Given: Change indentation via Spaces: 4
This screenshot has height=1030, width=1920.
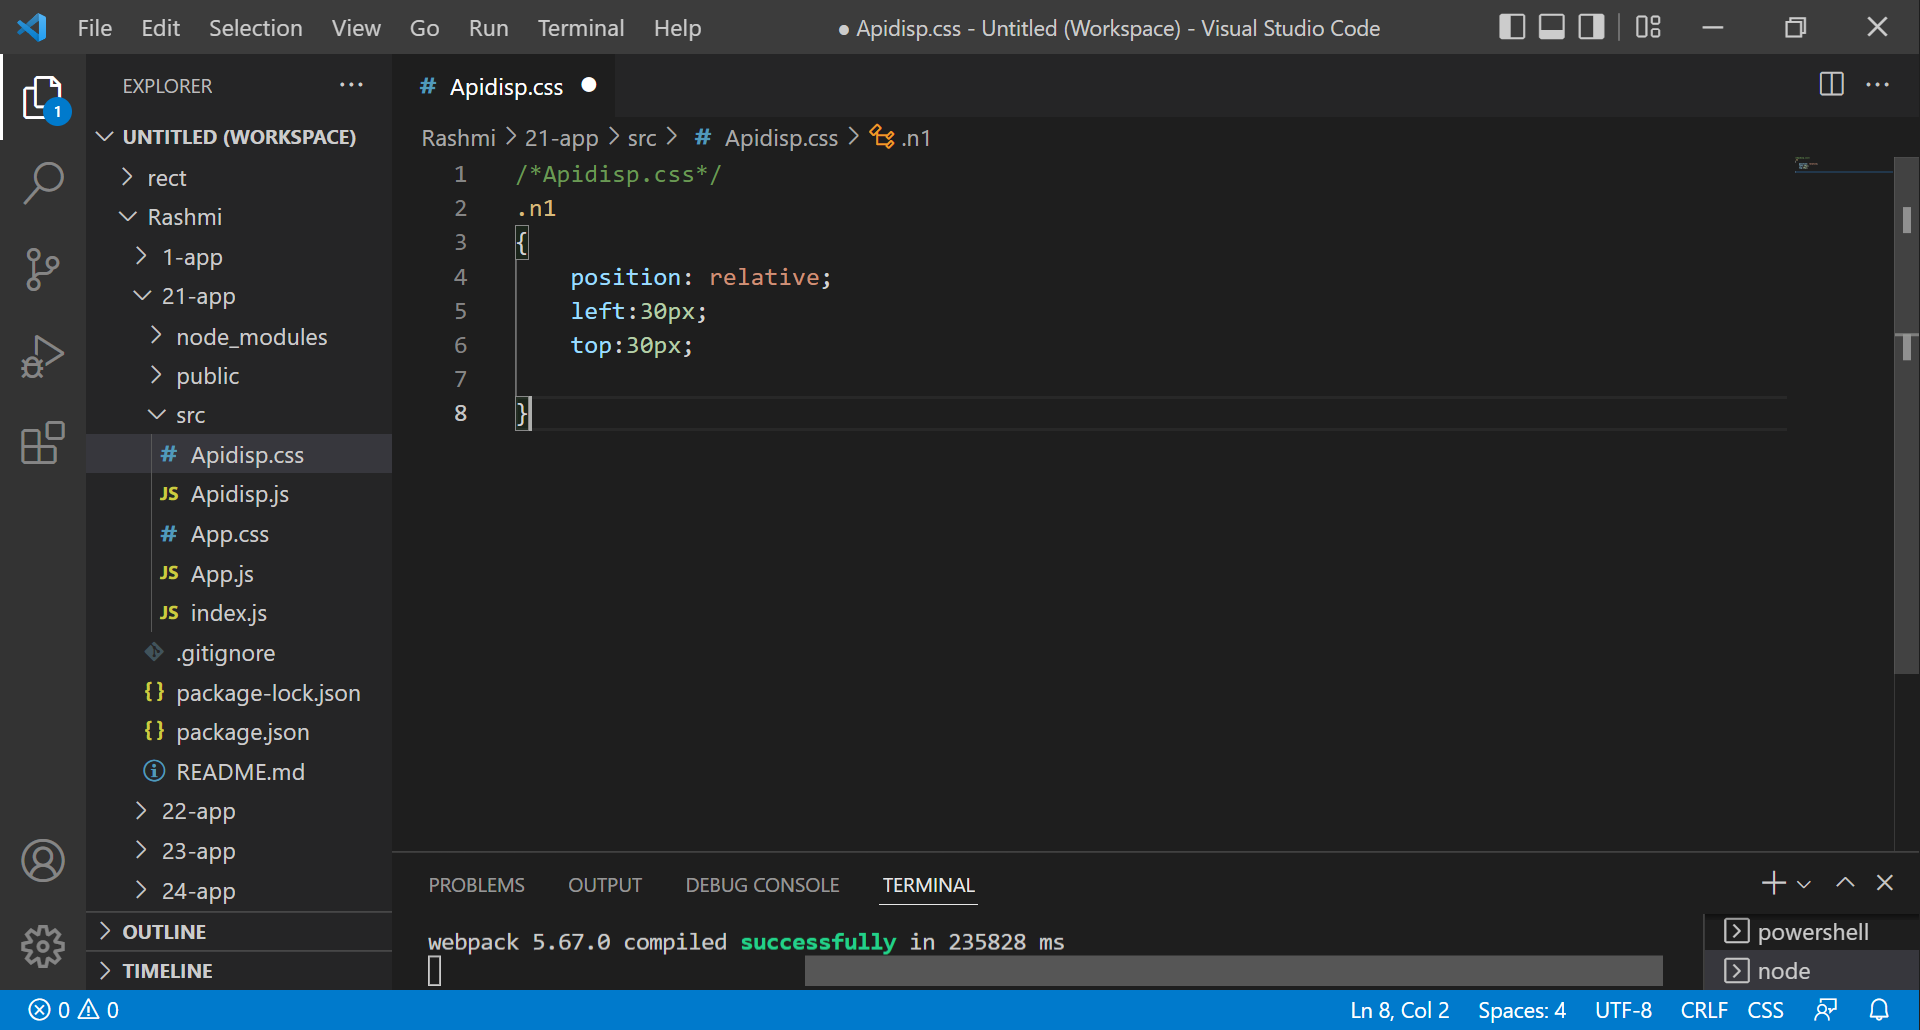Looking at the screenshot, I should tap(1522, 1010).
